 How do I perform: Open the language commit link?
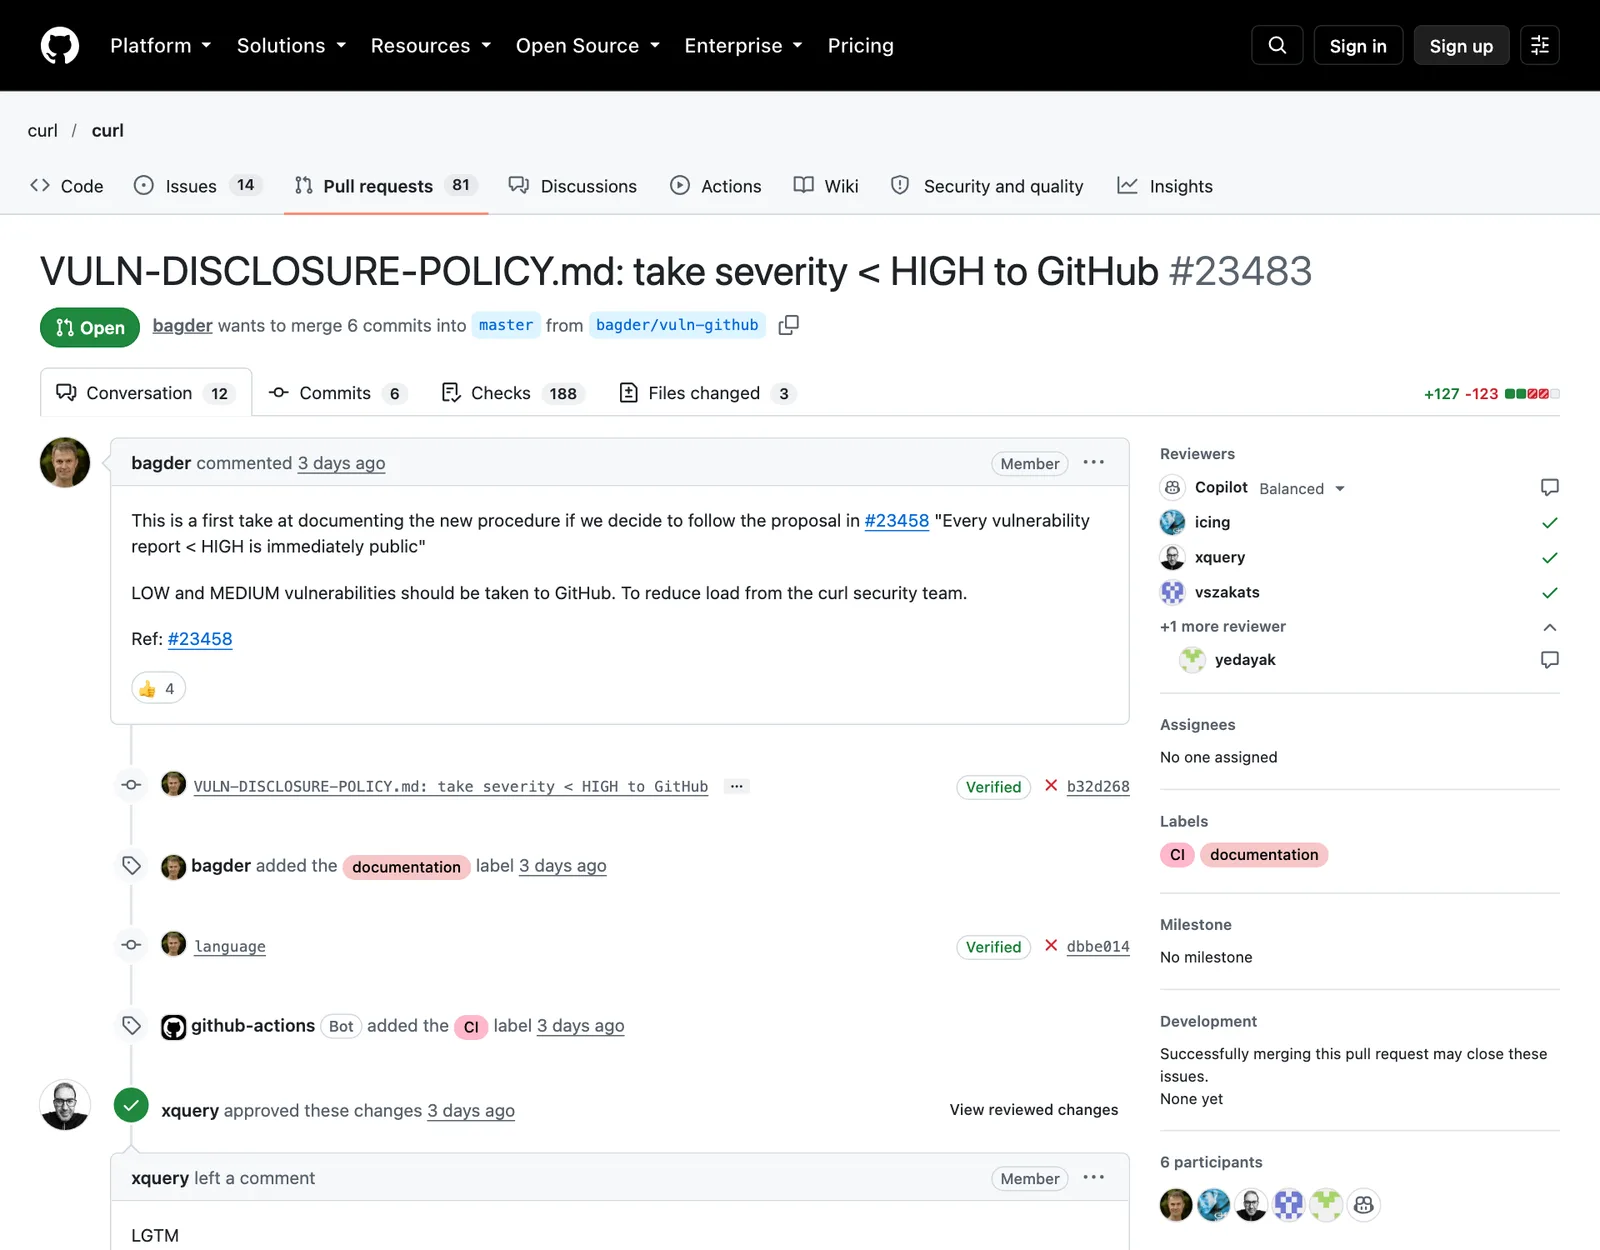click(x=230, y=946)
